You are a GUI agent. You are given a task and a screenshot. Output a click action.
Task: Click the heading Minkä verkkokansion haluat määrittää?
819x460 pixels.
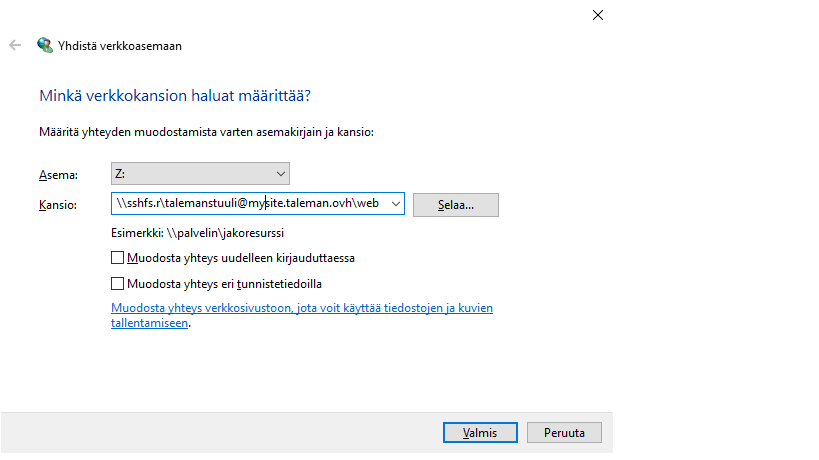[x=175, y=96]
